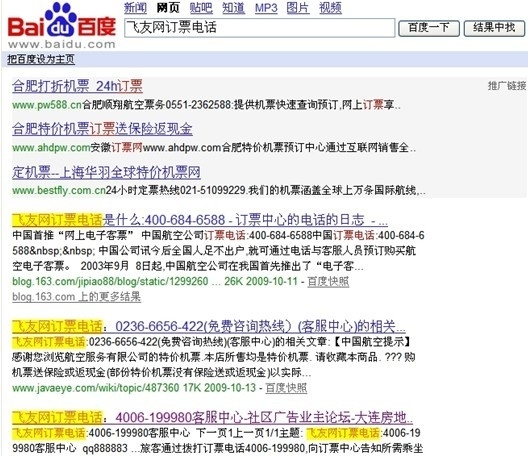Select the 网页 search tab
528x456 pixels.
point(168,7)
